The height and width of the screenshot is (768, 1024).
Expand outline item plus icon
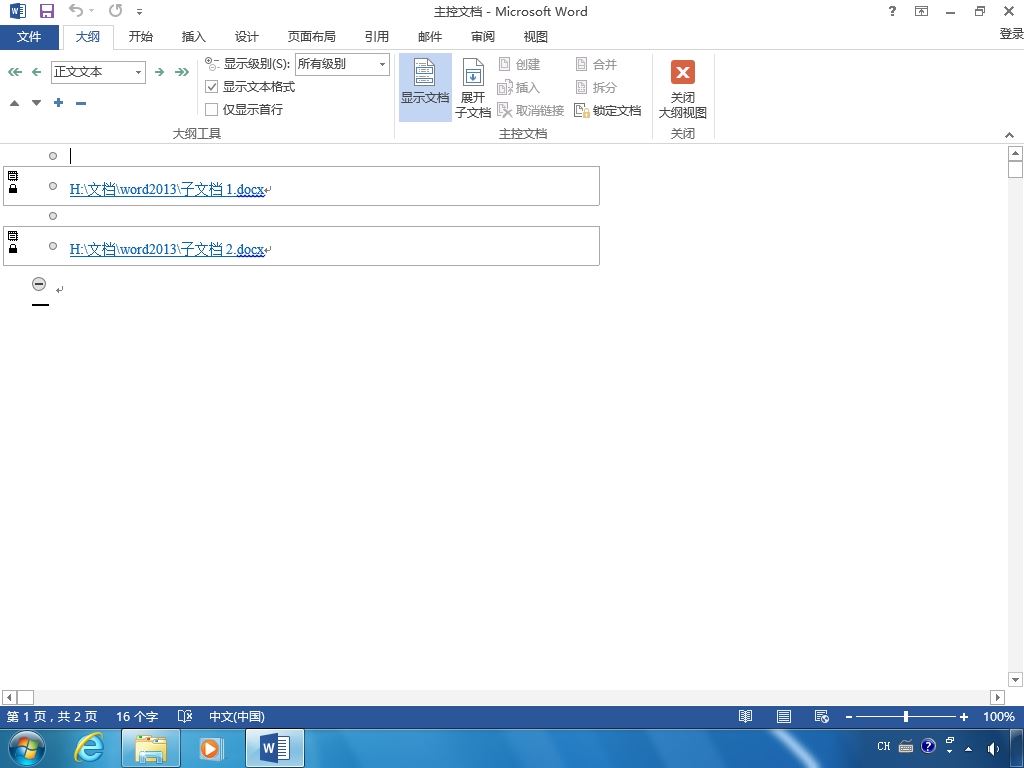[x=59, y=103]
